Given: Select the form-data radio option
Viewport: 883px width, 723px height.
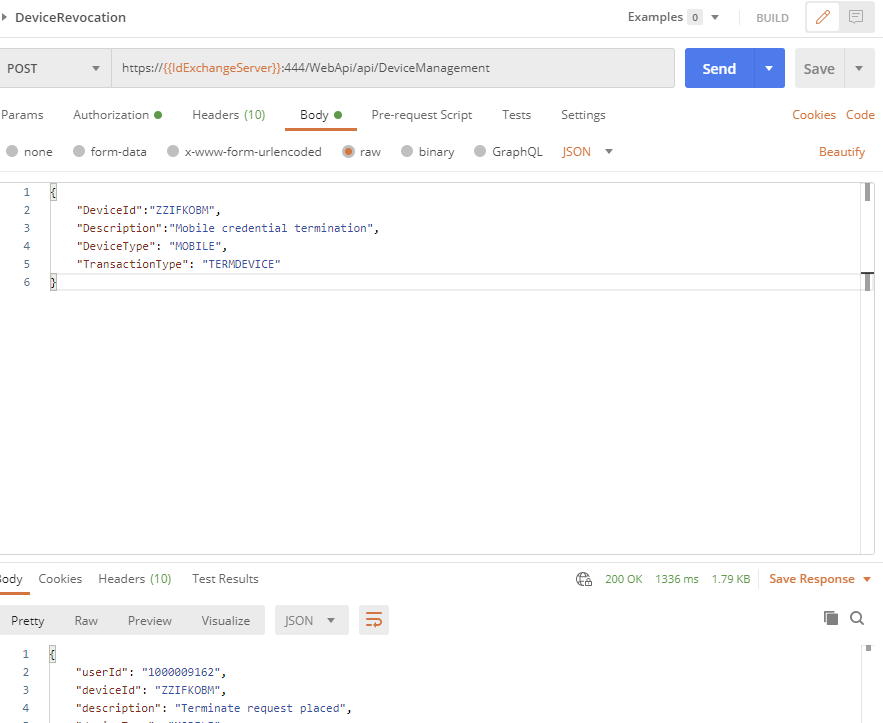Looking at the screenshot, I should 79,151.
